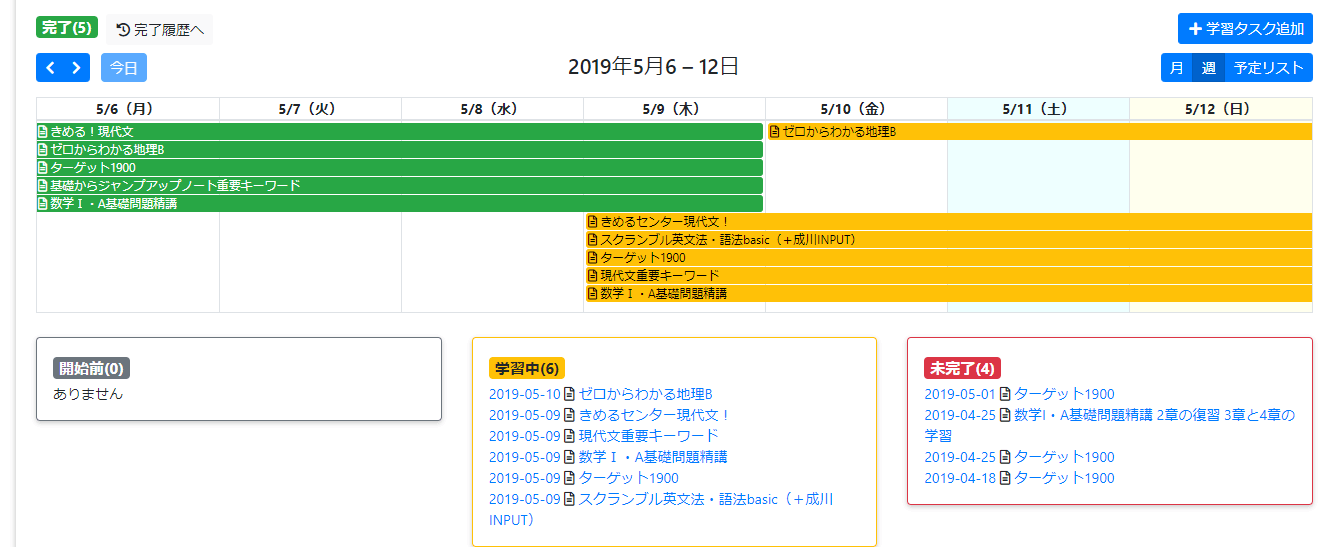The width and height of the screenshot is (1331, 547).
Task: Select the 5/11（土）day header
Action: pyautogui.click(x=1038, y=109)
